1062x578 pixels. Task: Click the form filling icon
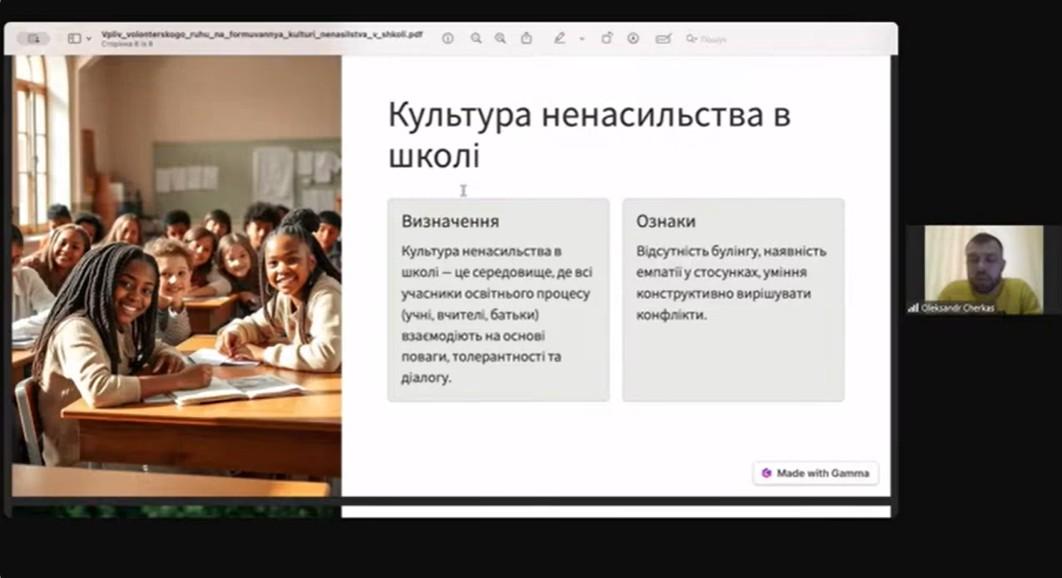(x=662, y=38)
